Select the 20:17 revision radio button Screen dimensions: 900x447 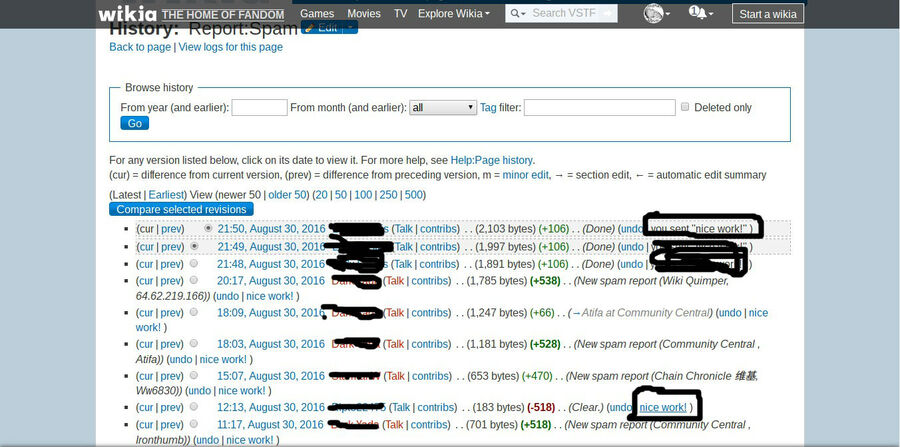point(194,280)
